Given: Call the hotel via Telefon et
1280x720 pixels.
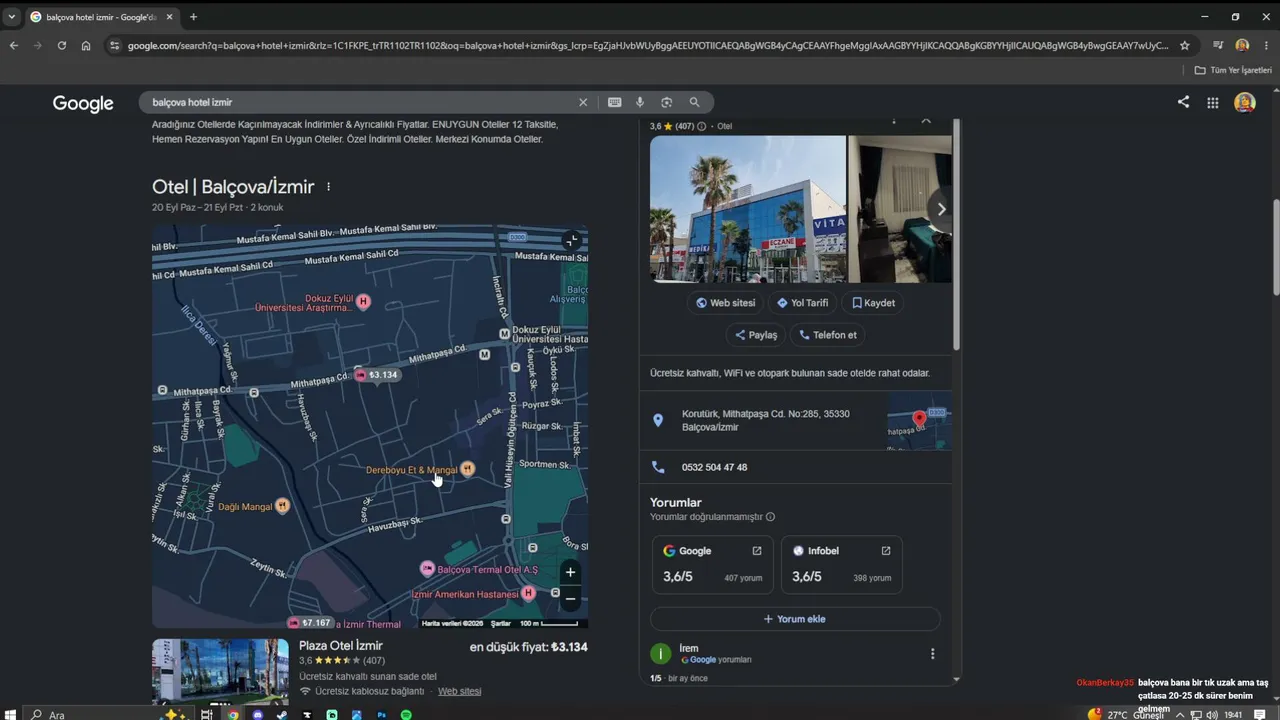Looking at the screenshot, I should 827,335.
